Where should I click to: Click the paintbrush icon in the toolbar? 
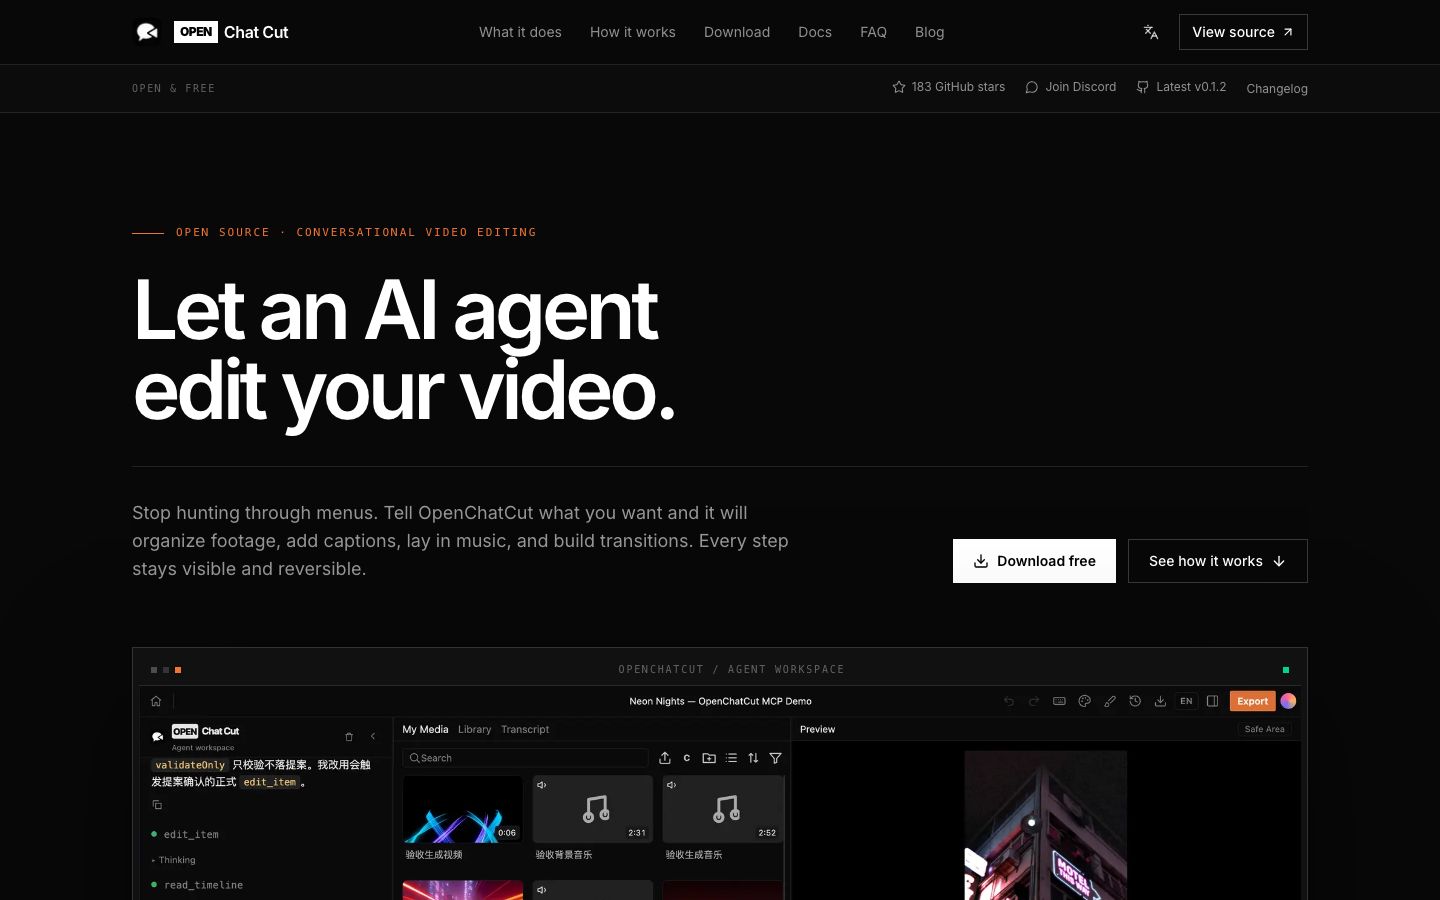(x=1110, y=701)
